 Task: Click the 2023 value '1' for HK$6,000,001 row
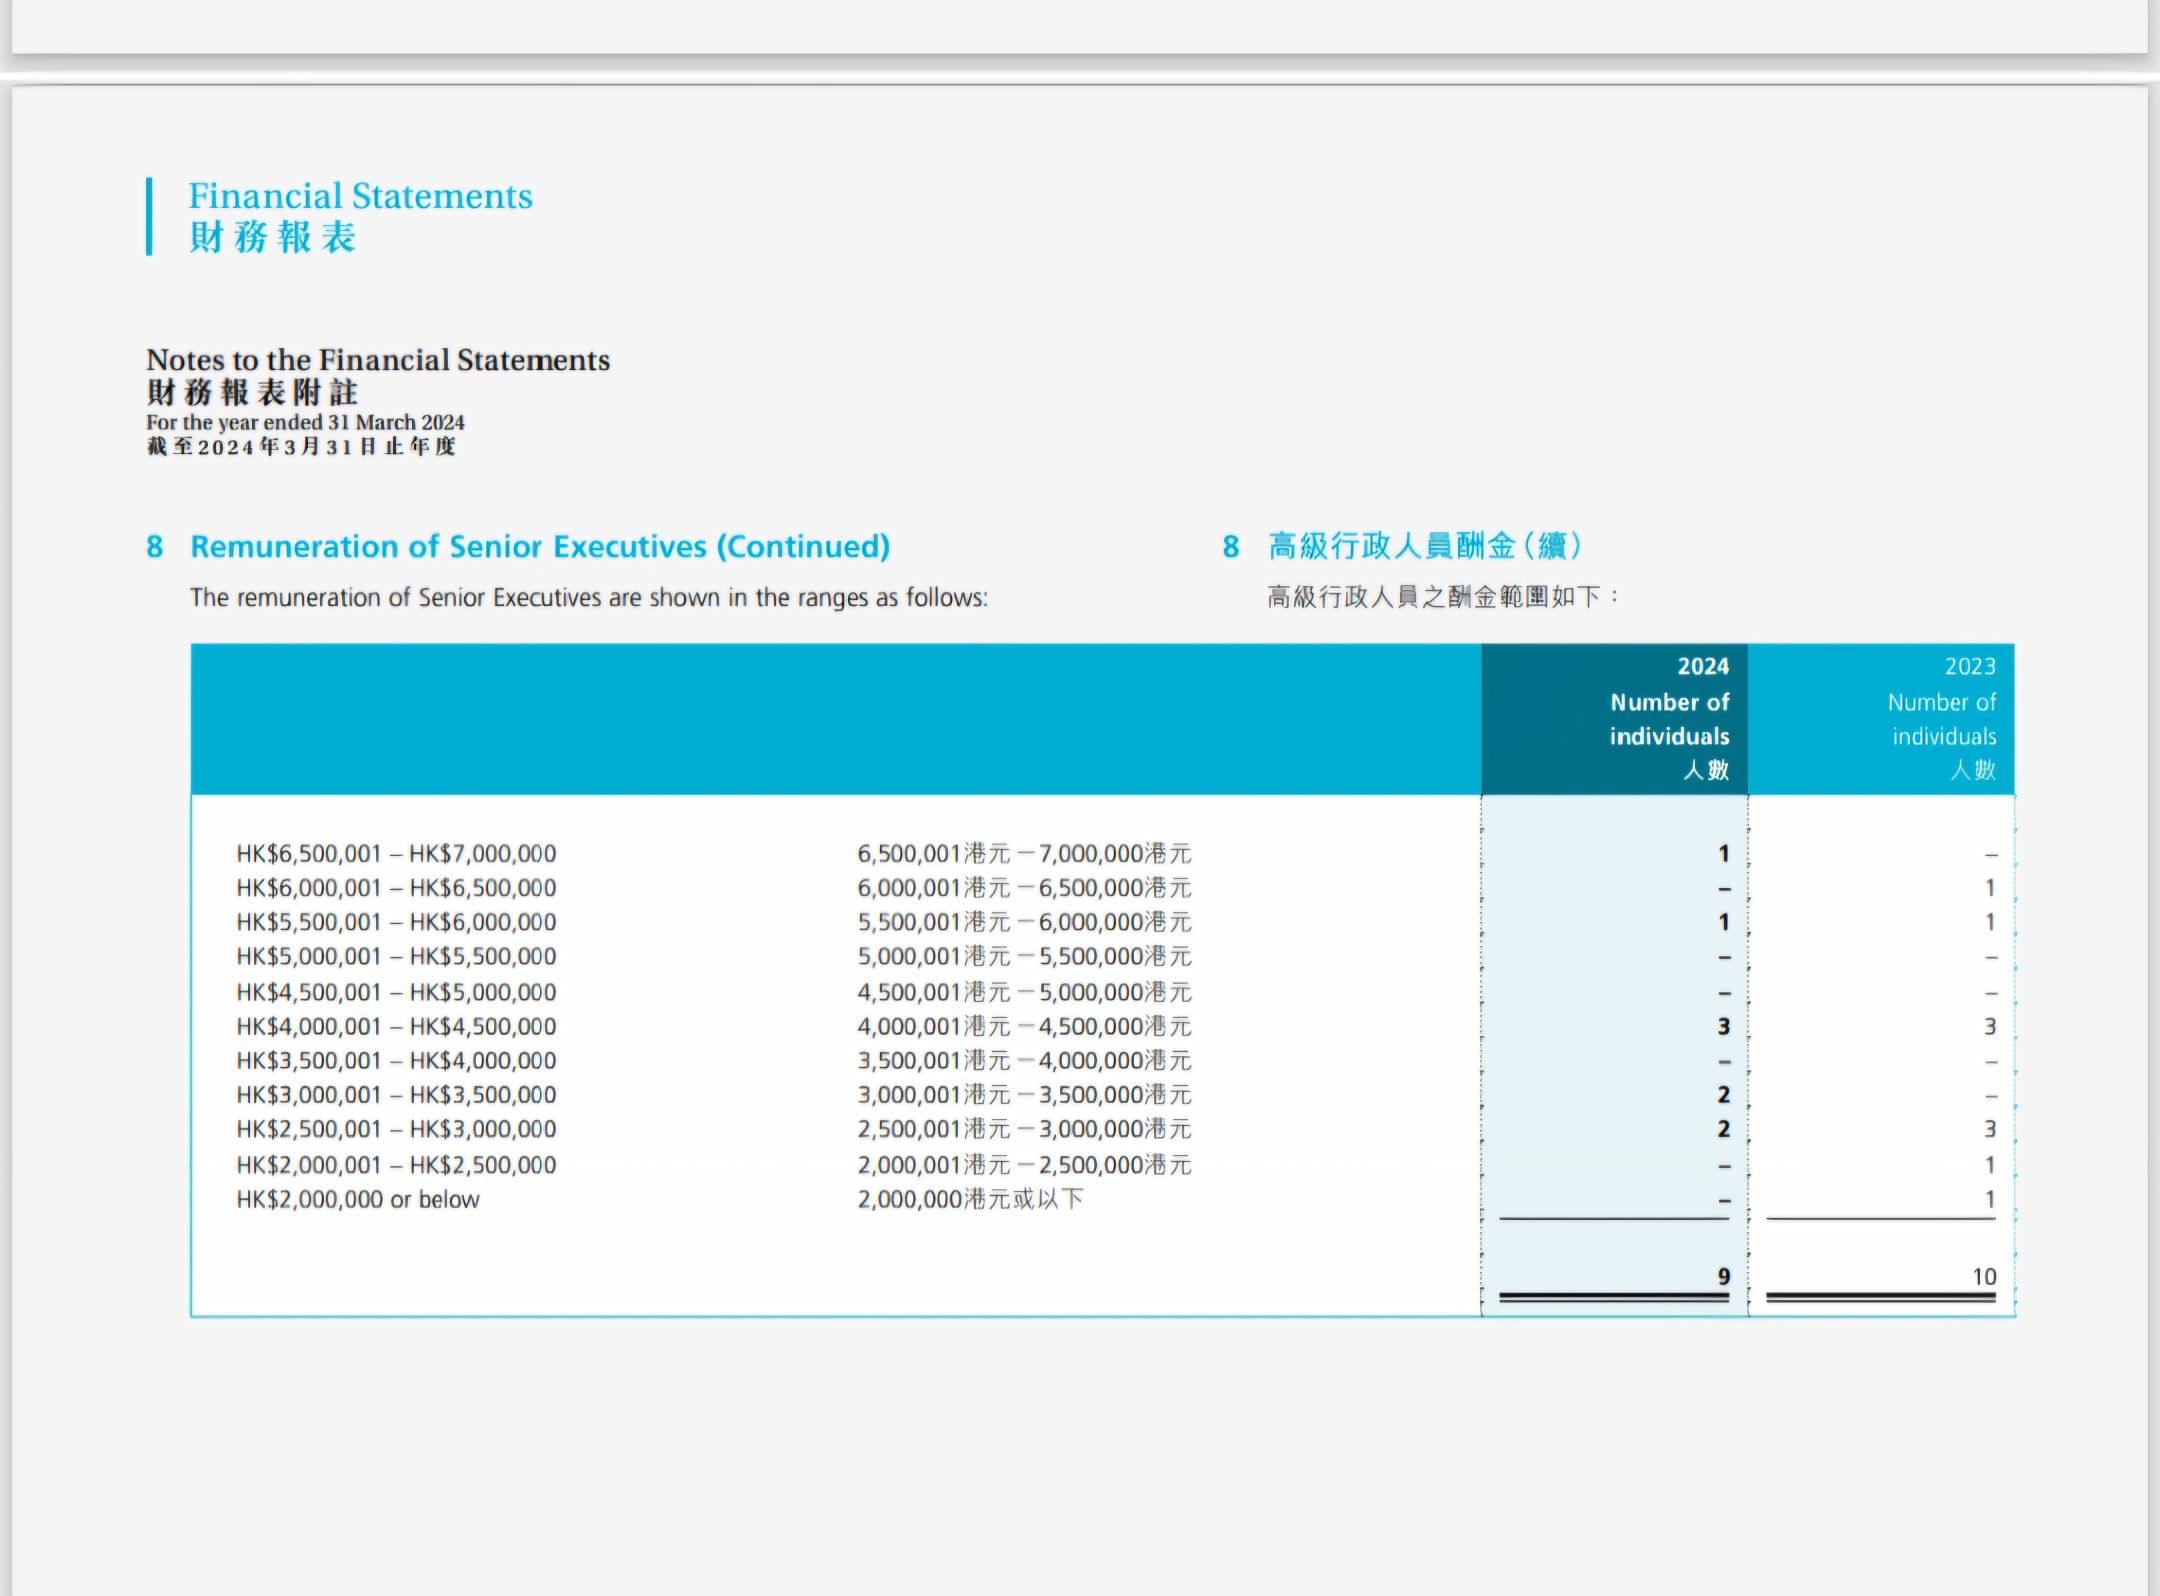coord(1990,888)
